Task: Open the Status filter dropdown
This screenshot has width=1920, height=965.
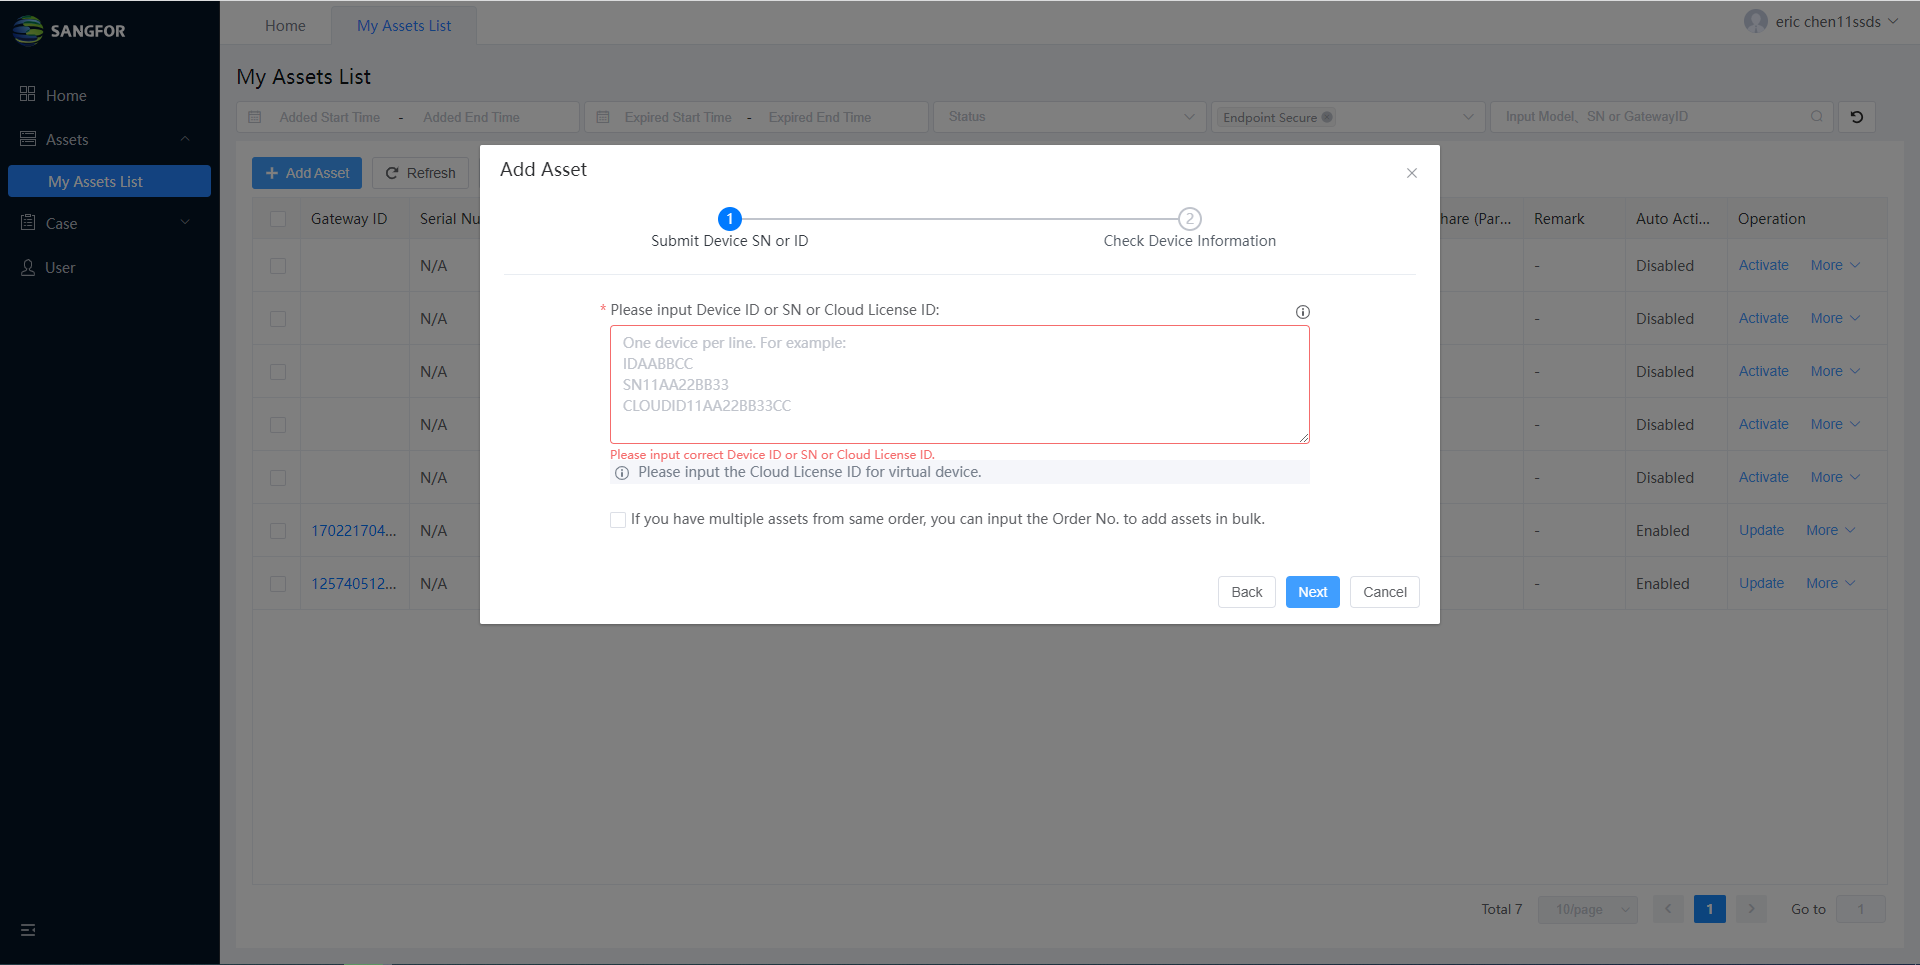Action: 1070,117
